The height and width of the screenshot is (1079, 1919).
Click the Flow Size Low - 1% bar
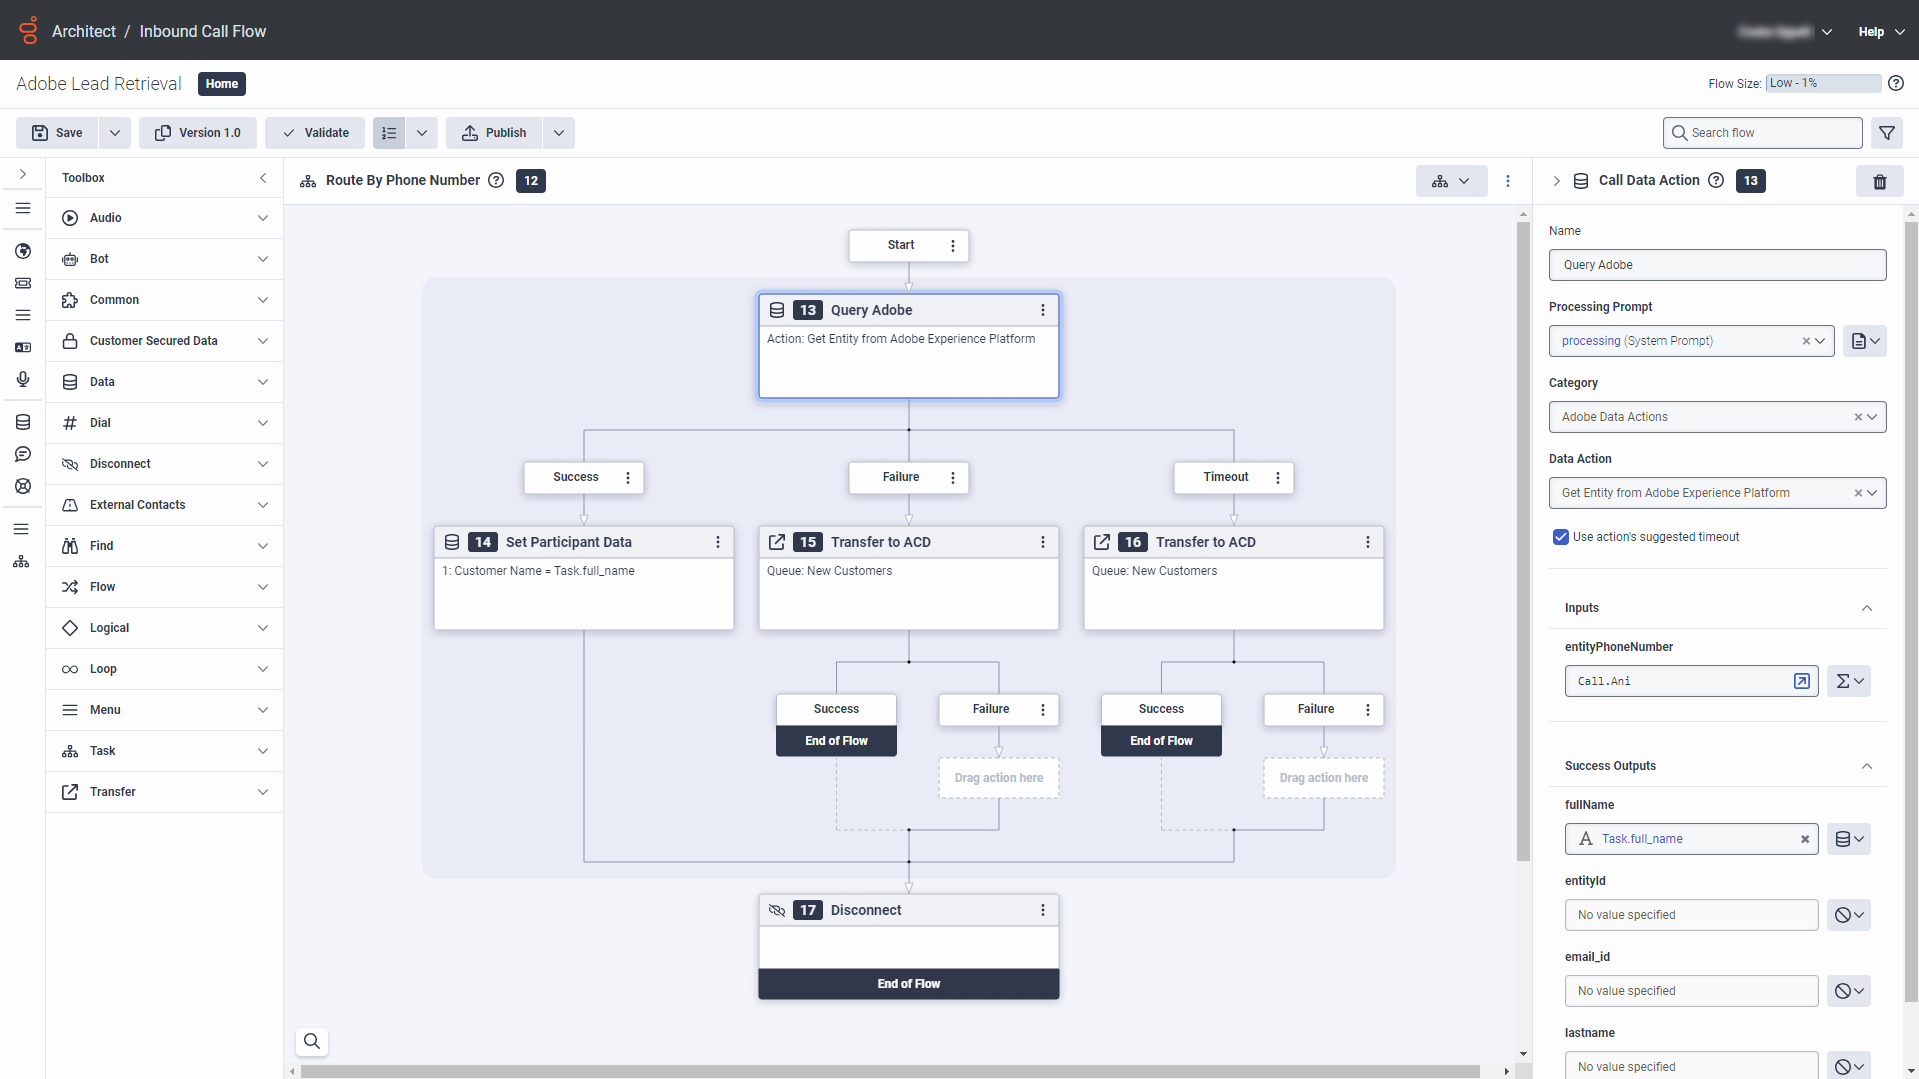point(1823,83)
